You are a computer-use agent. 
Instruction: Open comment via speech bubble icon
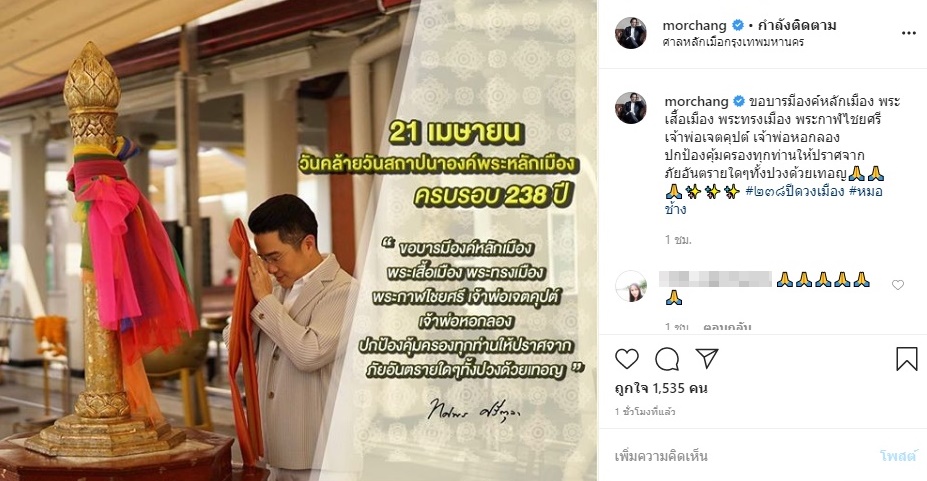pyautogui.click(x=667, y=359)
